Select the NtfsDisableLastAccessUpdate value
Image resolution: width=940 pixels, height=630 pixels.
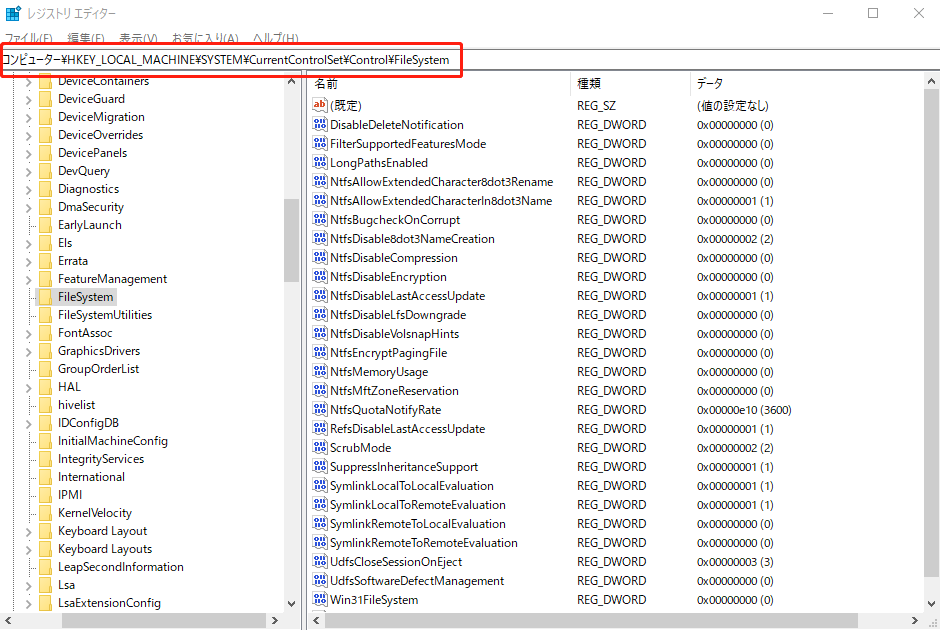pyautogui.click(x=407, y=296)
